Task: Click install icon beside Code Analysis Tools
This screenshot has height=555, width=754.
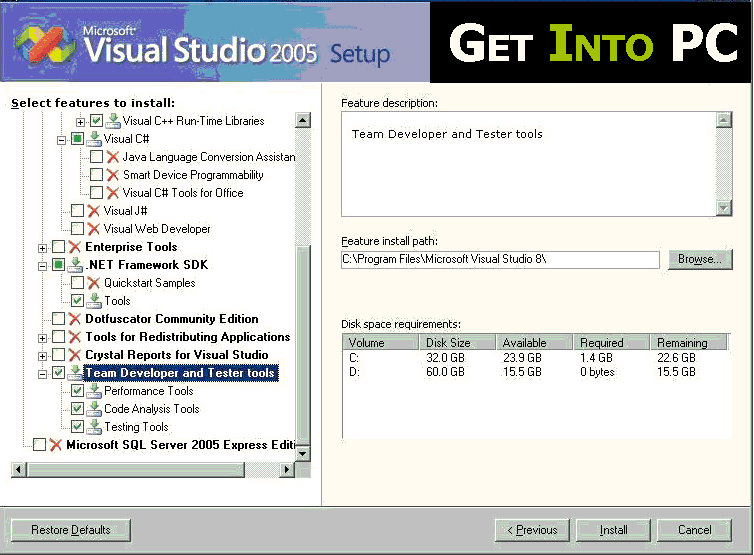Action: (x=94, y=409)
